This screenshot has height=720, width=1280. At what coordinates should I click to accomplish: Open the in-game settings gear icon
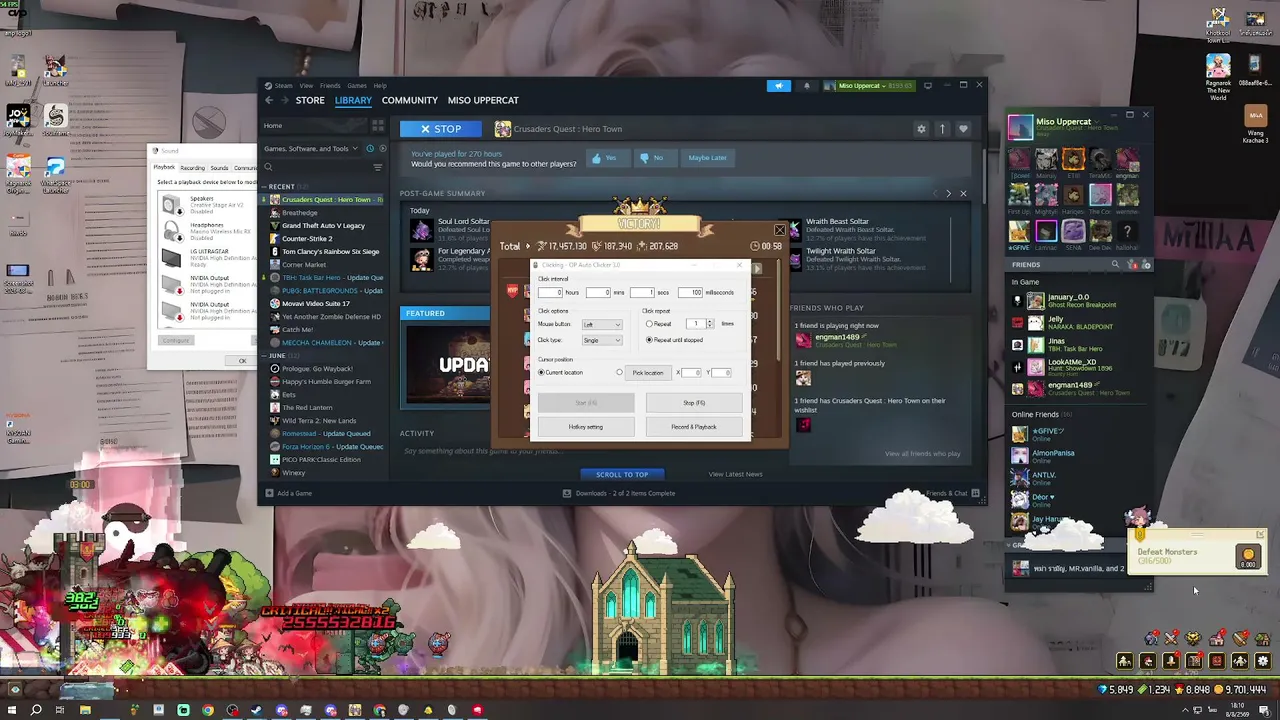(x=1263, y=661)
